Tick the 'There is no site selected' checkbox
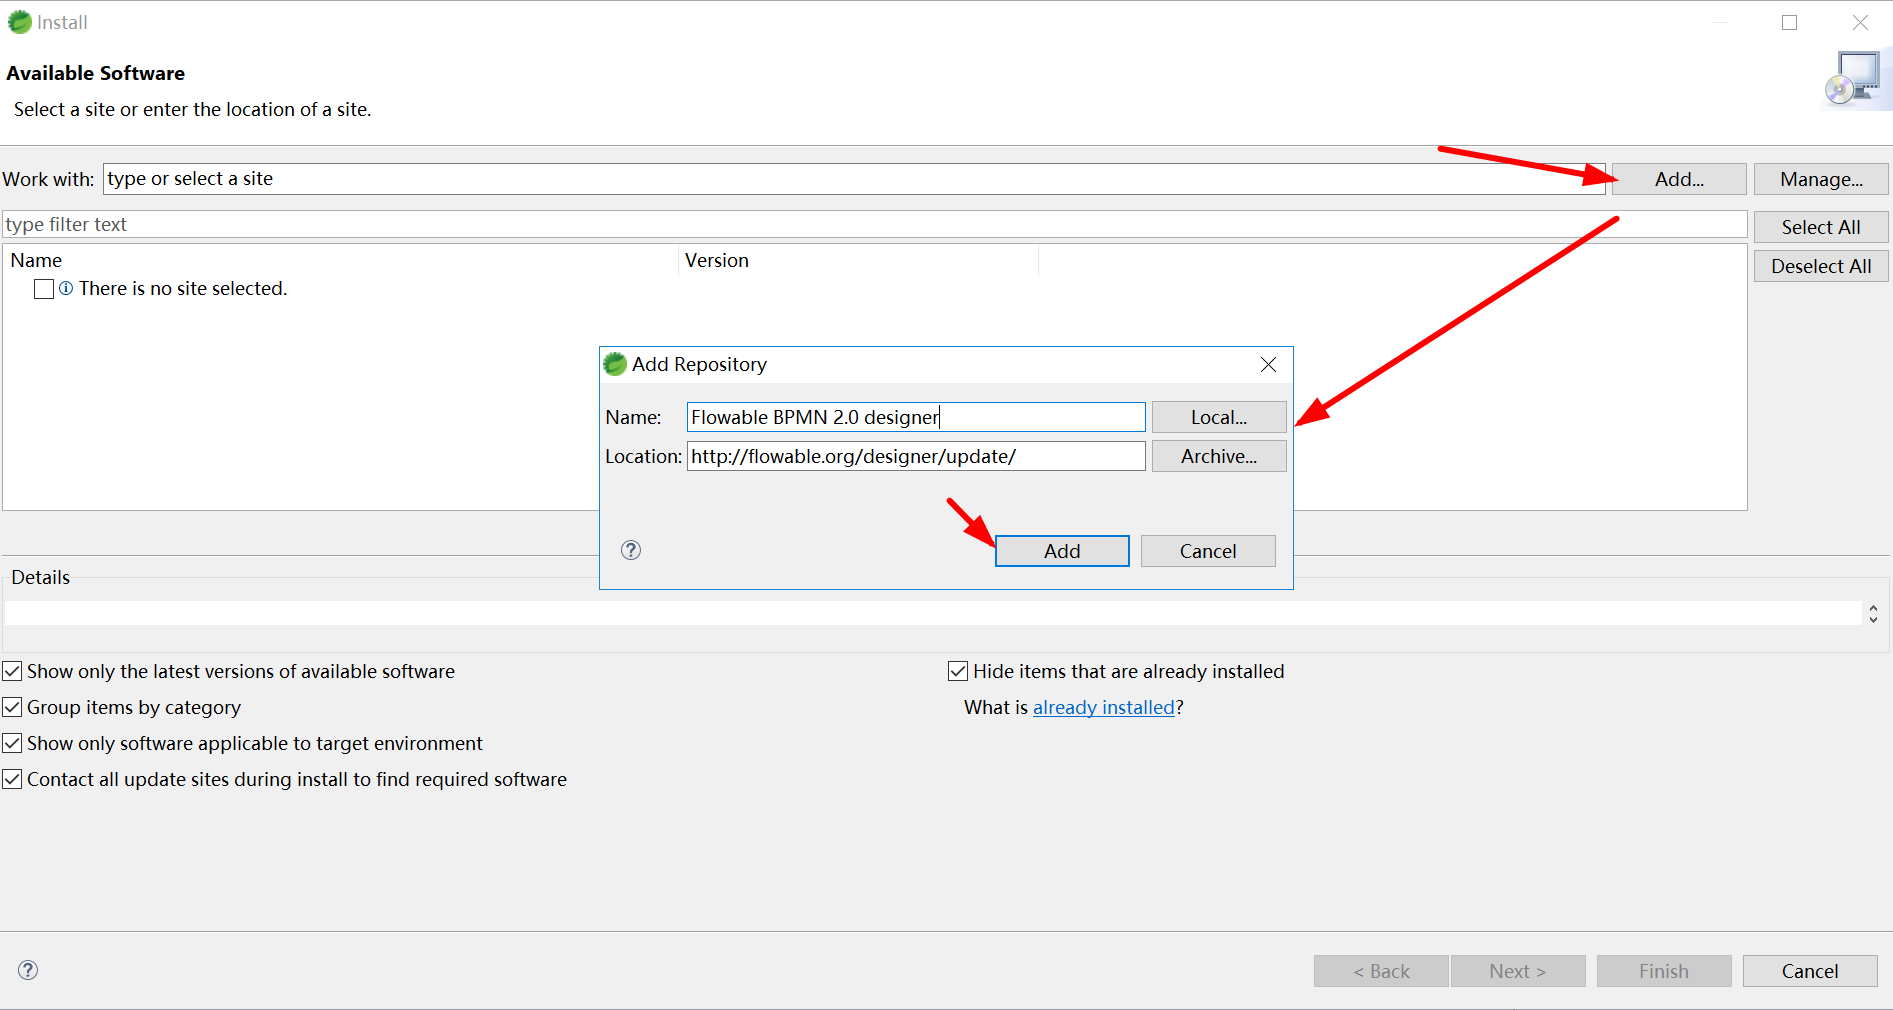The image size is (1893, 1010). (44, 289)
